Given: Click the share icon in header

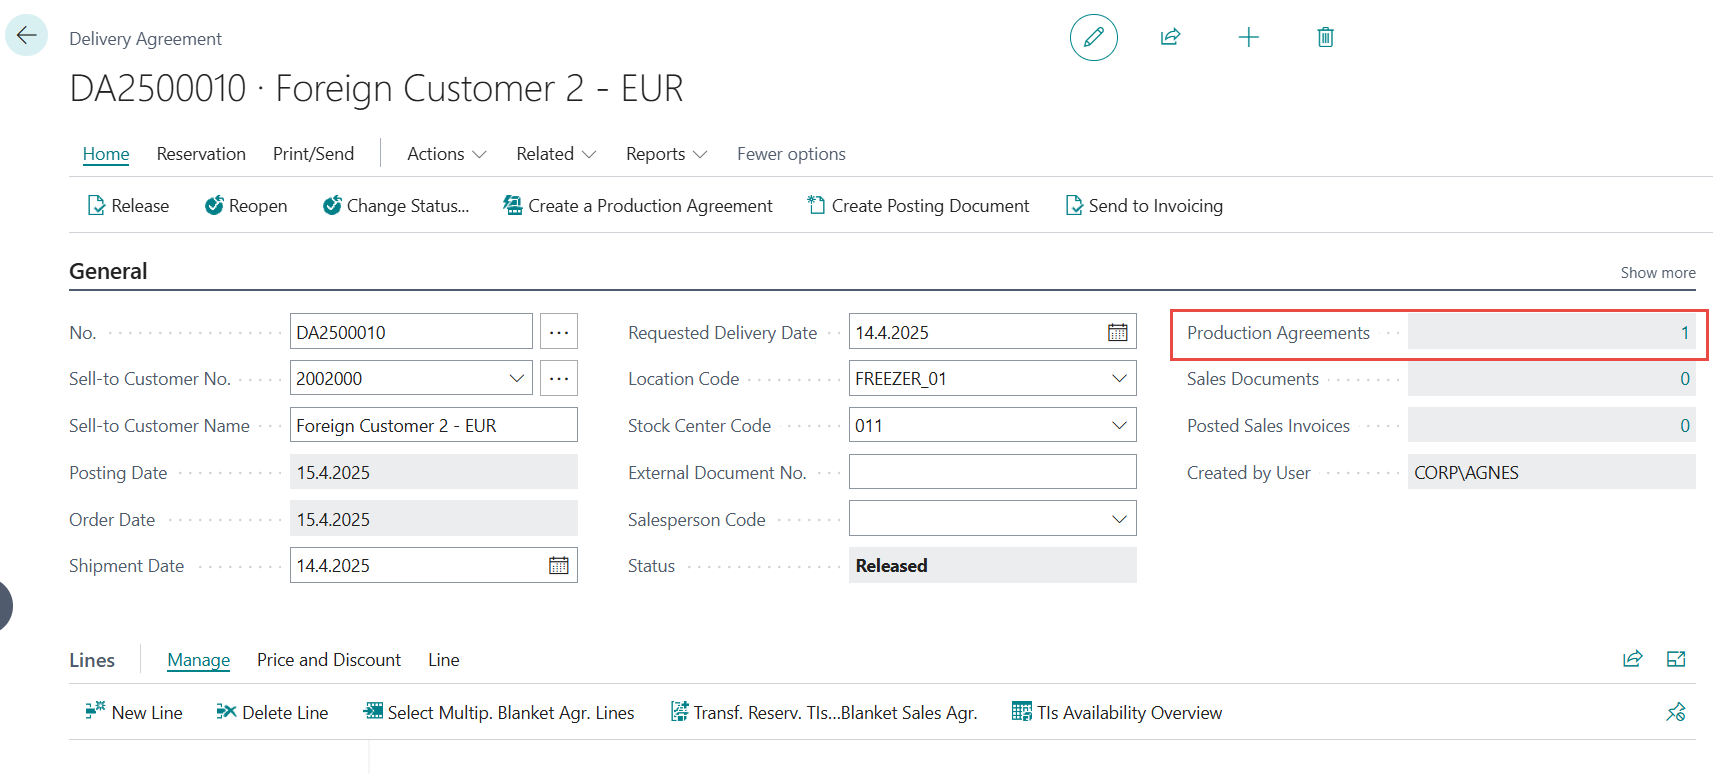Looking at the screenshot, I should coord(1170,38).
